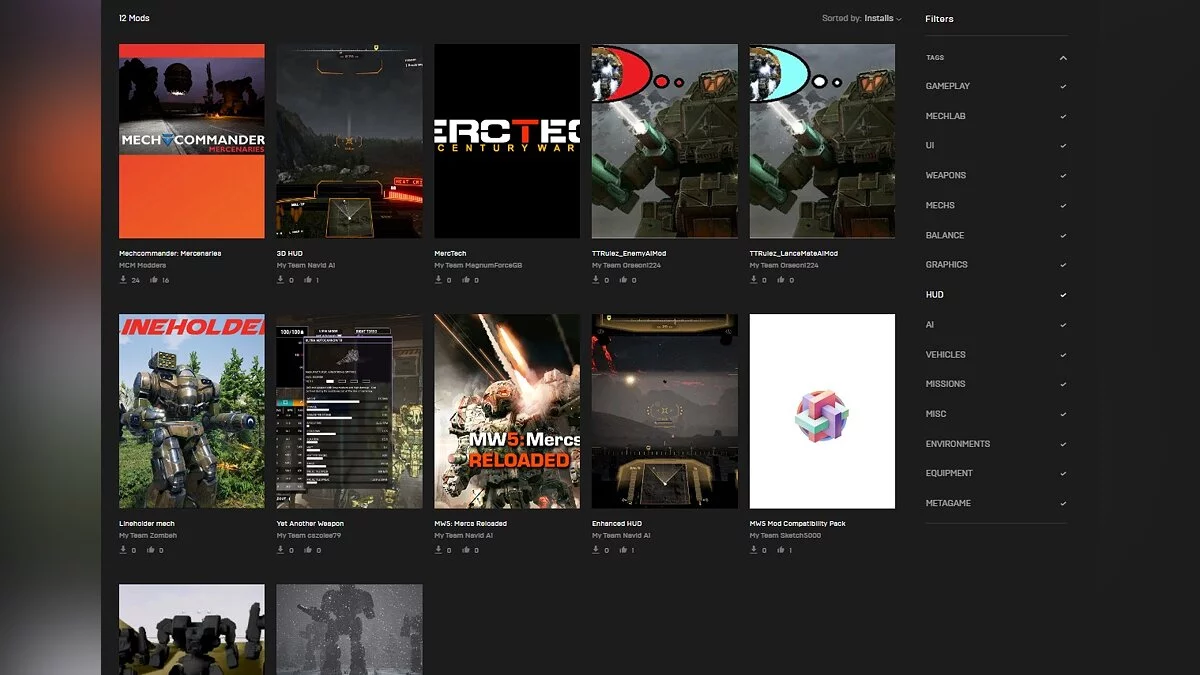Click download icon under Enhanced HUD
1200x675 pixels.
596,550
